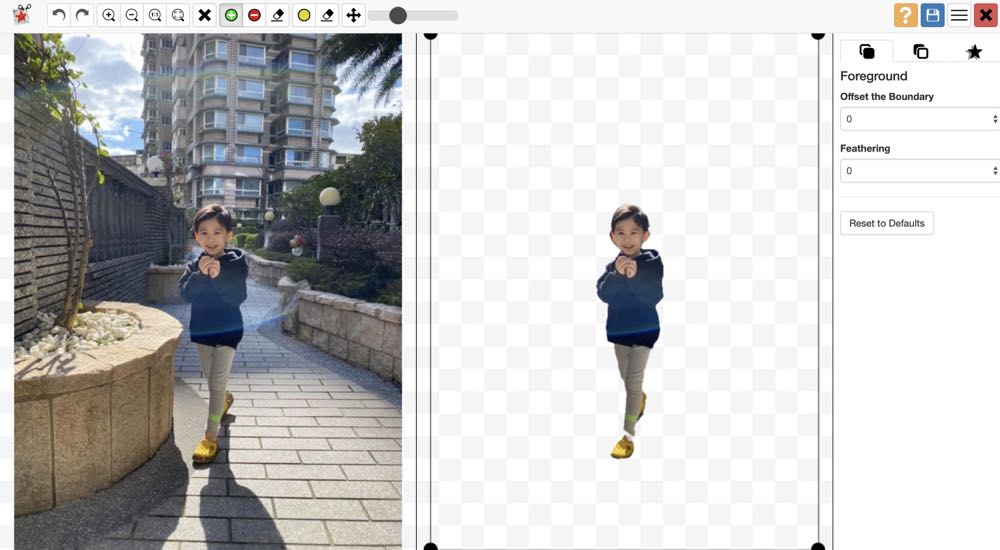1000x550 pixels.
Task: Step the Offset the Boundary value
Action: [995, 119]
